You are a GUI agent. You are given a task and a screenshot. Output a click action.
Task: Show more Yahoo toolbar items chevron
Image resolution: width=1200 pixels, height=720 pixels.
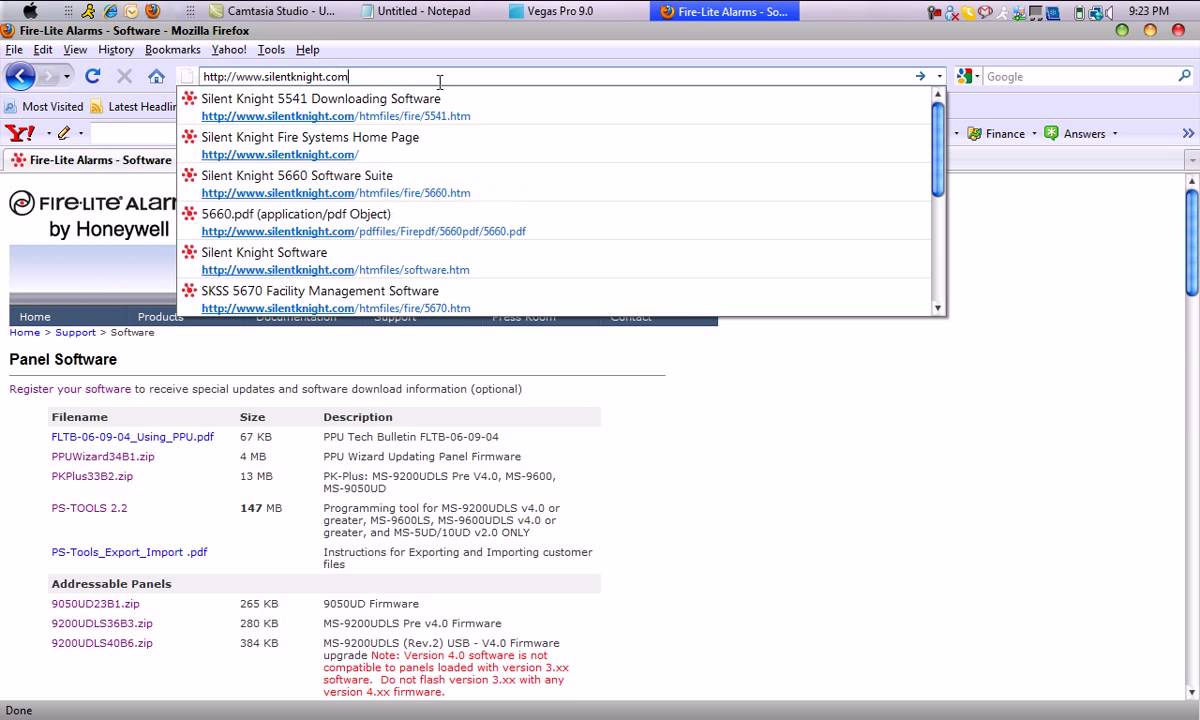coord(1188,133)
